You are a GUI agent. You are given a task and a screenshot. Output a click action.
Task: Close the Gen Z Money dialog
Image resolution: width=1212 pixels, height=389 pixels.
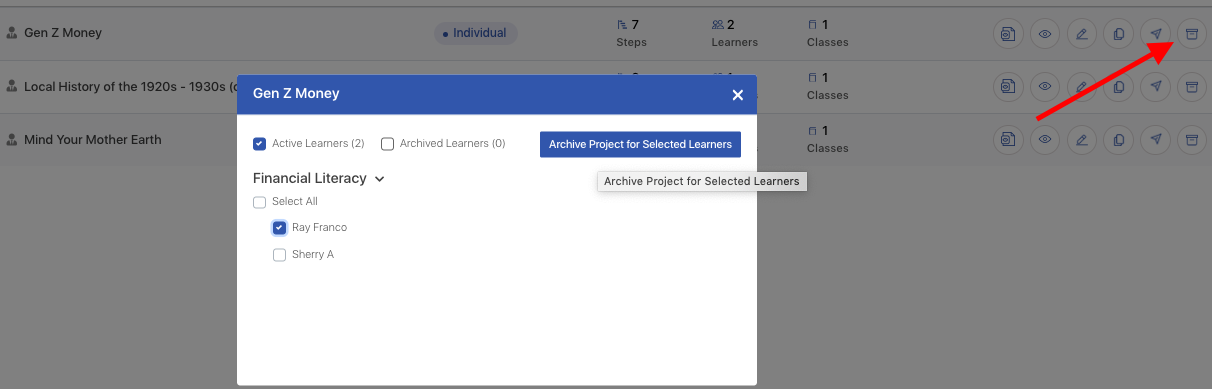coord(738,95)
